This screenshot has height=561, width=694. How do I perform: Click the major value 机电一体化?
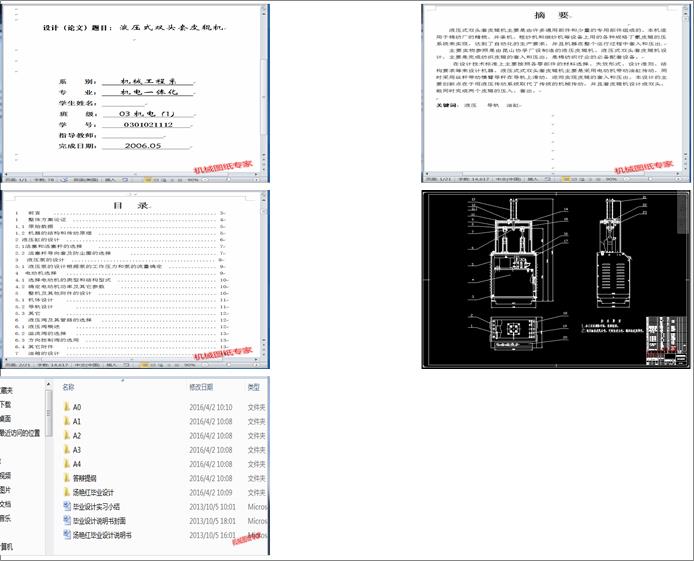tap(149, 92)
